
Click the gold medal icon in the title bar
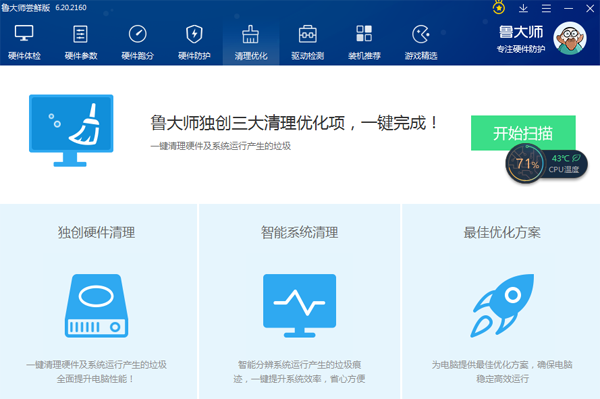499,8
